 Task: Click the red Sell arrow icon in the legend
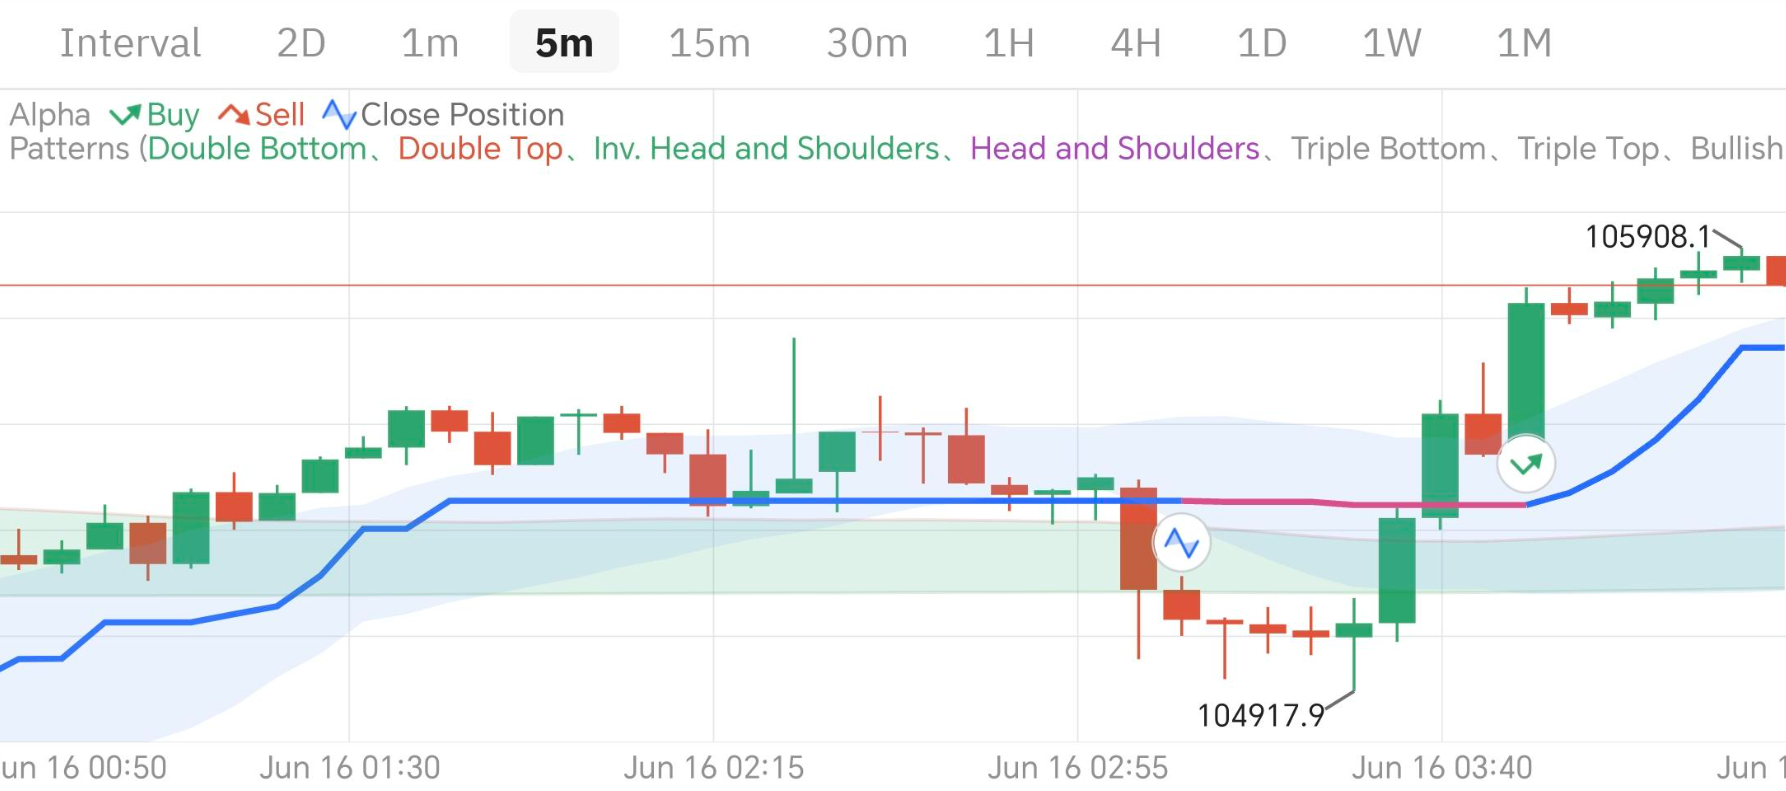233,114
